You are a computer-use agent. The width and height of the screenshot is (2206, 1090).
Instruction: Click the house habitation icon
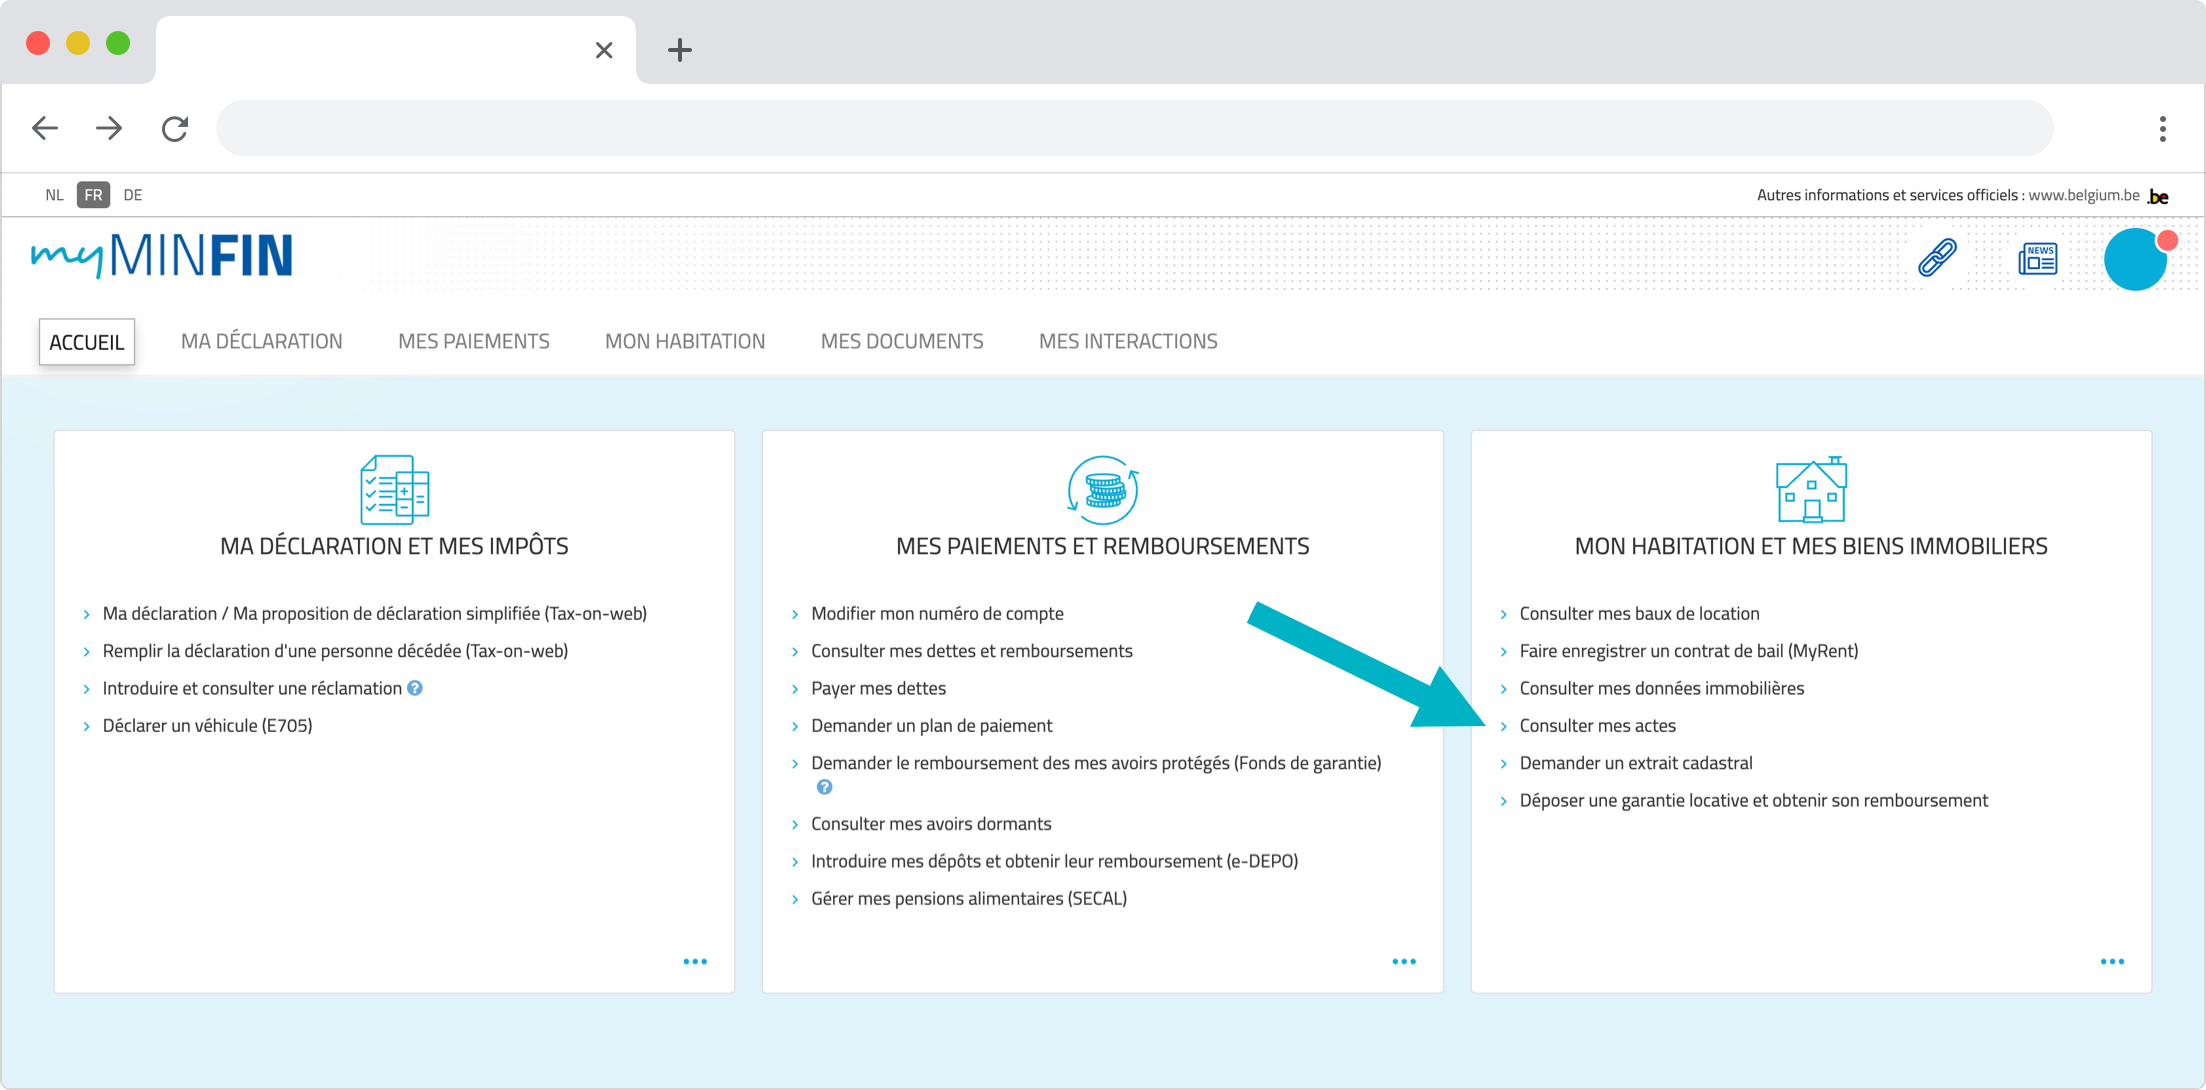[1811, 489]
